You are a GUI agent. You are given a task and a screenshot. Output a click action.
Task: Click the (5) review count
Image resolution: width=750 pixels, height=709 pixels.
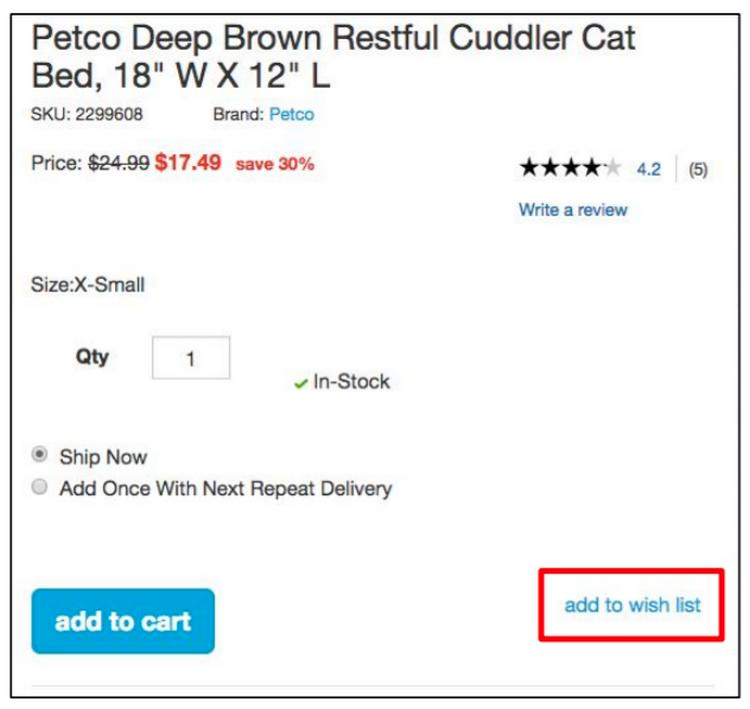(697, 169)
